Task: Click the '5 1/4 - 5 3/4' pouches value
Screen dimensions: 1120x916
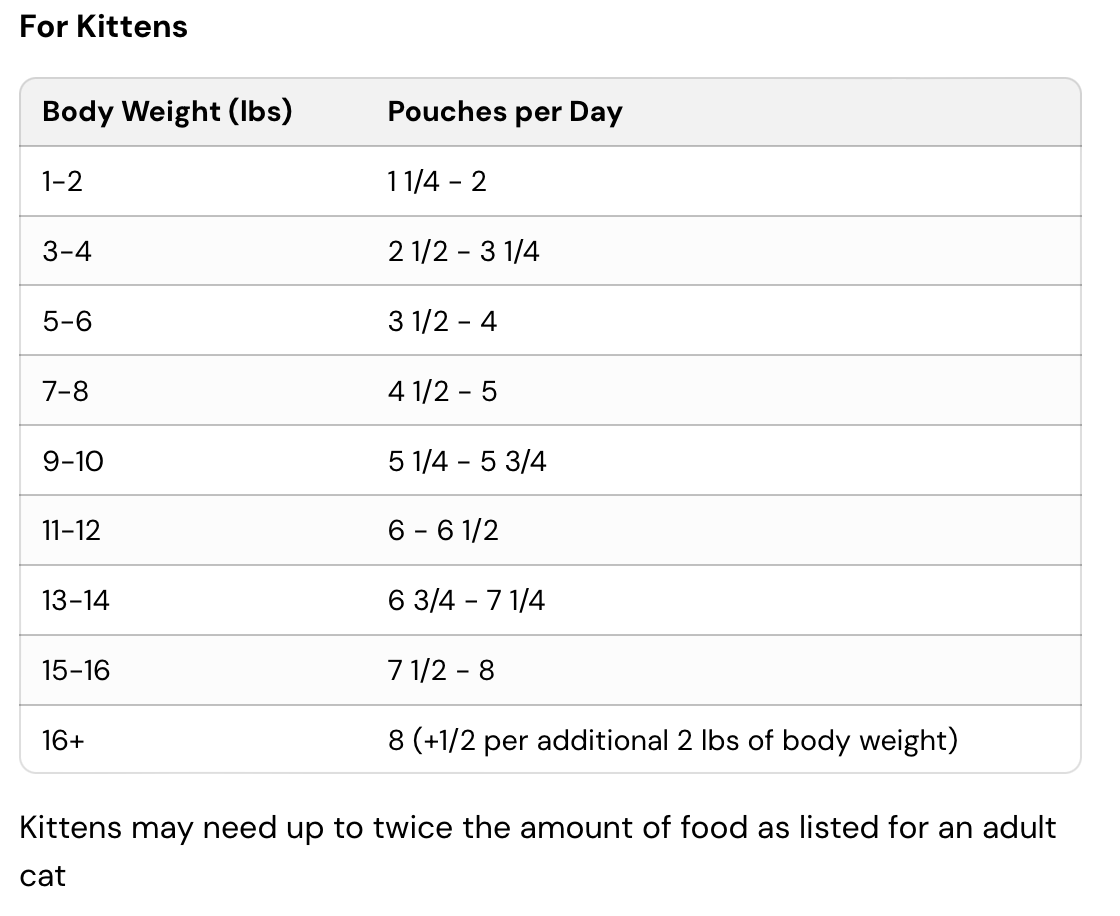Action: 467,461
